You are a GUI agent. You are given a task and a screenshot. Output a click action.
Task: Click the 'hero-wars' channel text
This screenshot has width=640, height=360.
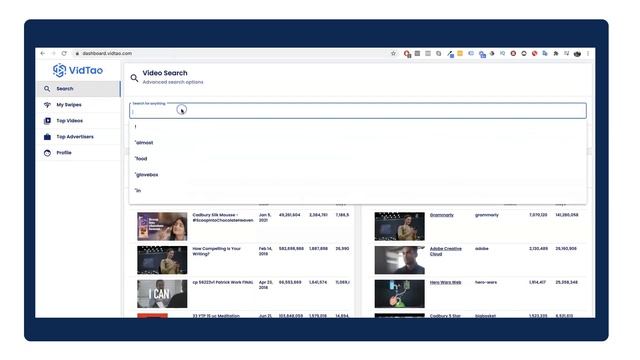[486, 282]
